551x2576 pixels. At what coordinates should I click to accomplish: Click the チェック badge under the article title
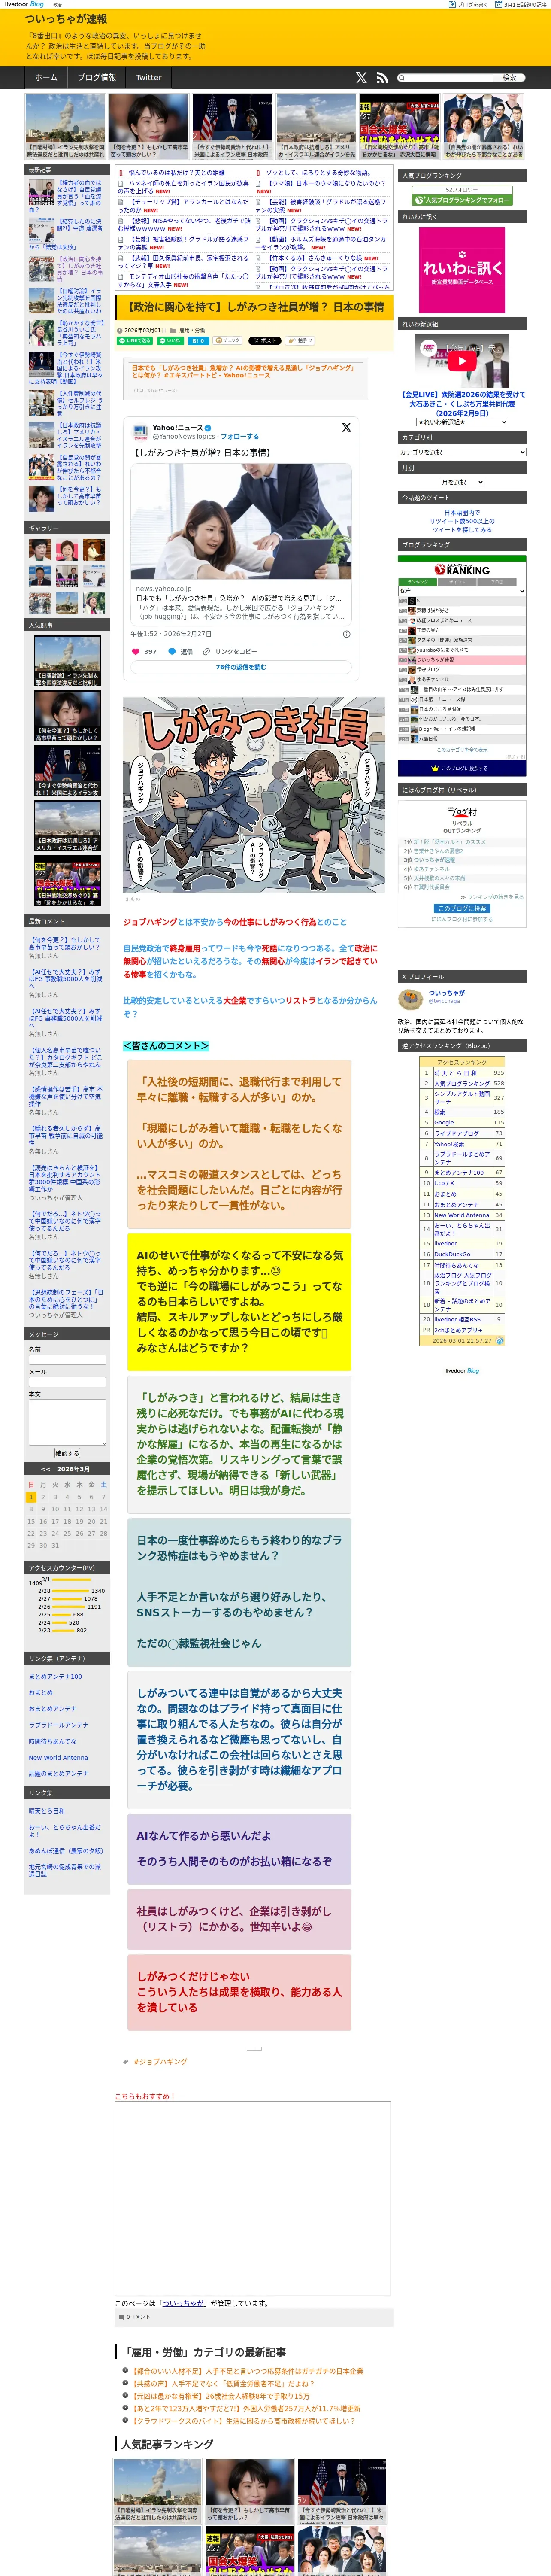(x=228, y=340)
